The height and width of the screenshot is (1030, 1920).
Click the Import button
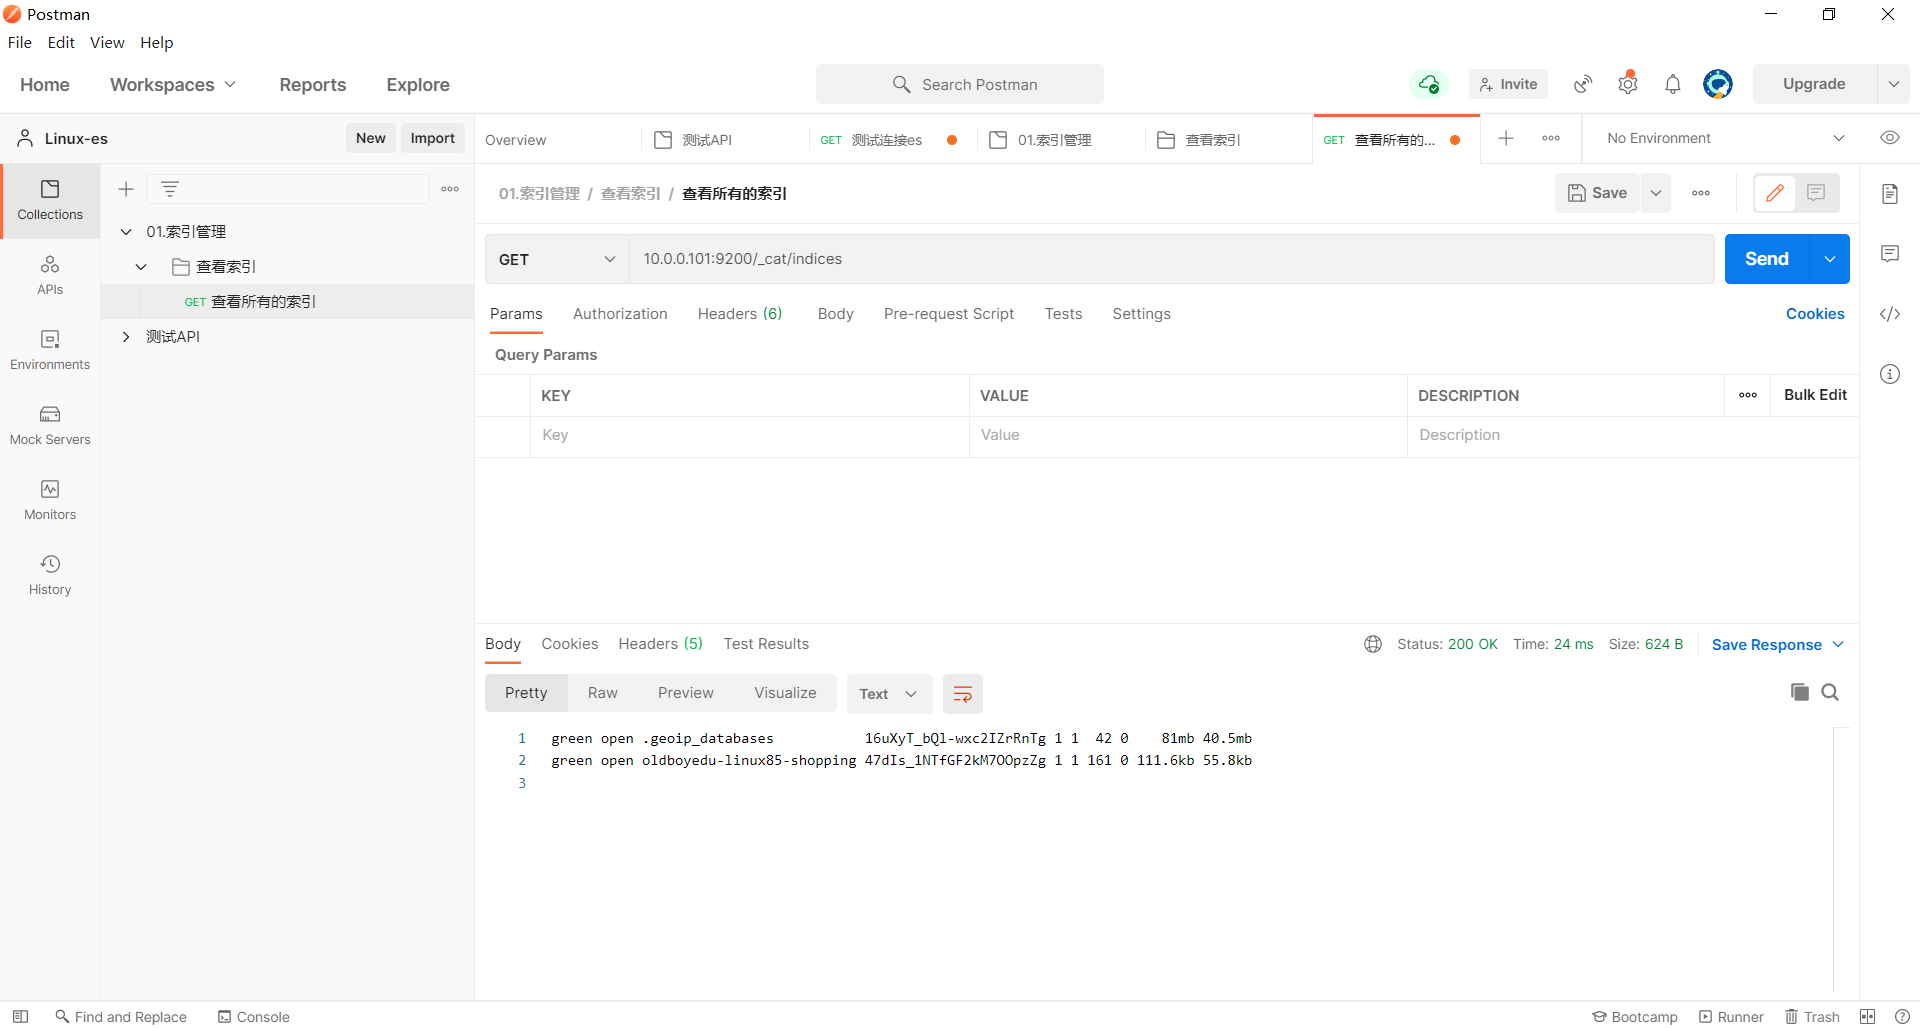tap(433, 138)
